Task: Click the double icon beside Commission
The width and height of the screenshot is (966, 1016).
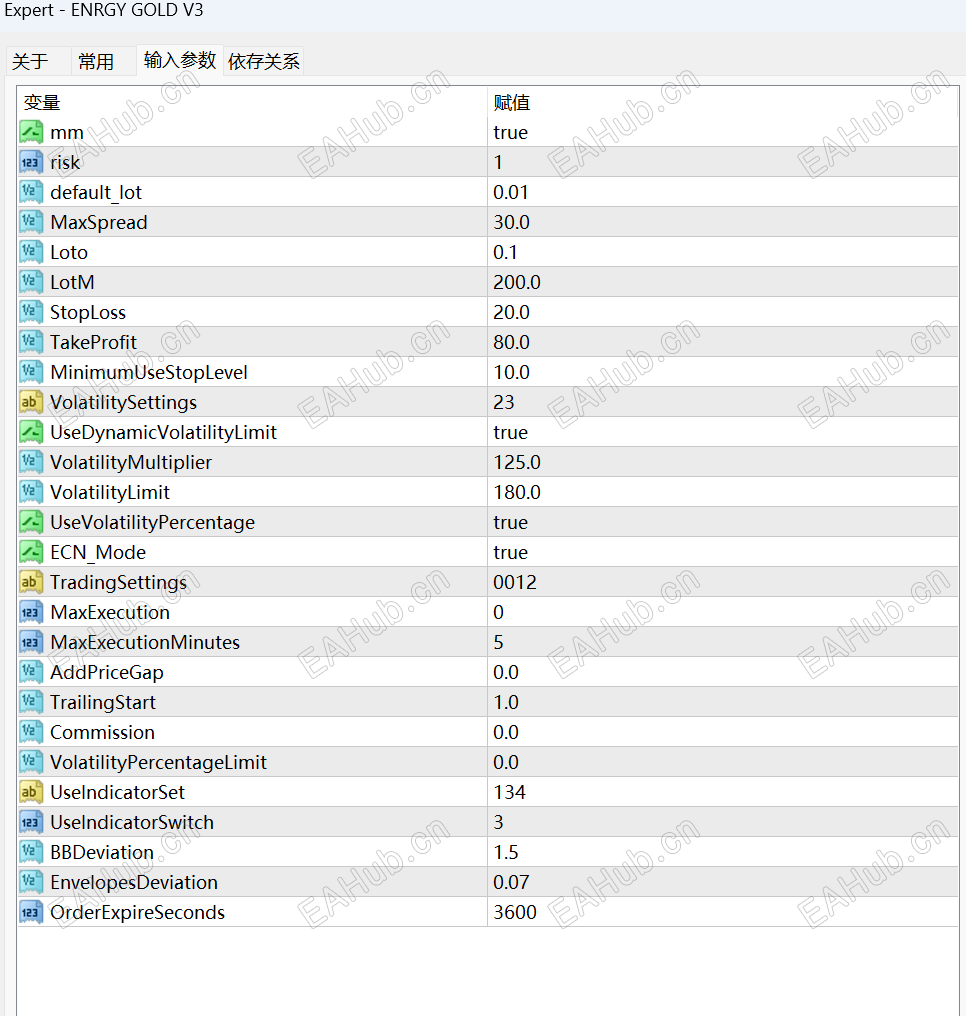Action: (x=30, y=732)
